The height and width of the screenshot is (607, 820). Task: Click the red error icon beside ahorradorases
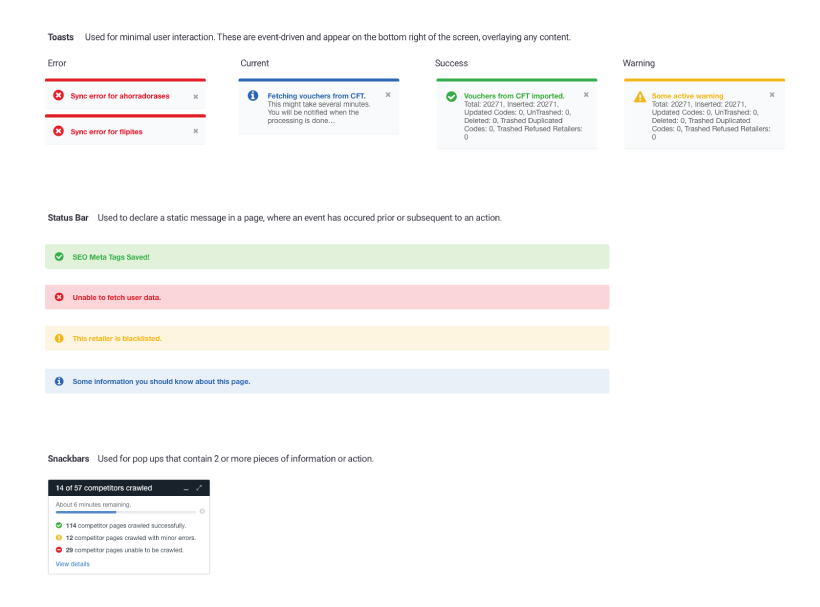point(59,95)
